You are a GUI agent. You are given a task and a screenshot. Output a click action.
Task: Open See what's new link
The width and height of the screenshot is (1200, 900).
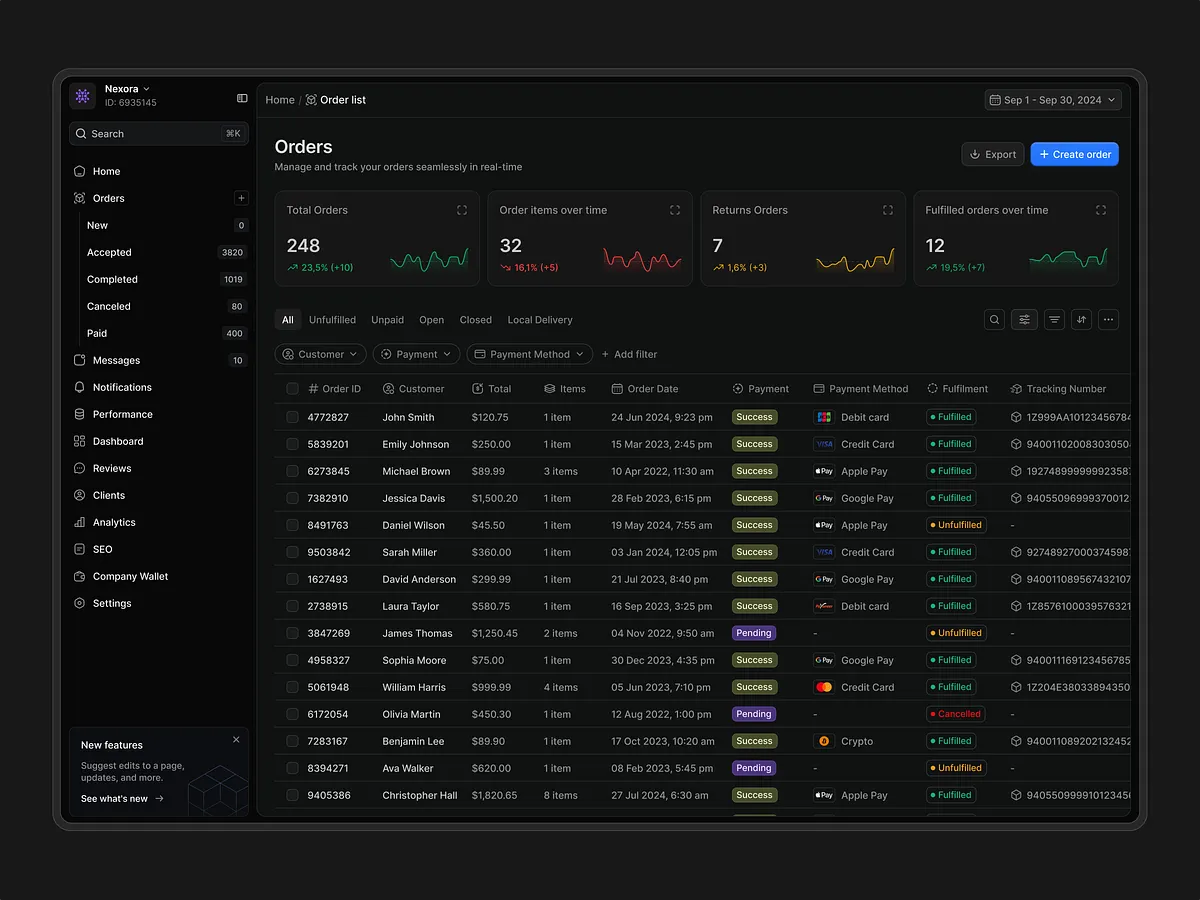coord(113,798)
